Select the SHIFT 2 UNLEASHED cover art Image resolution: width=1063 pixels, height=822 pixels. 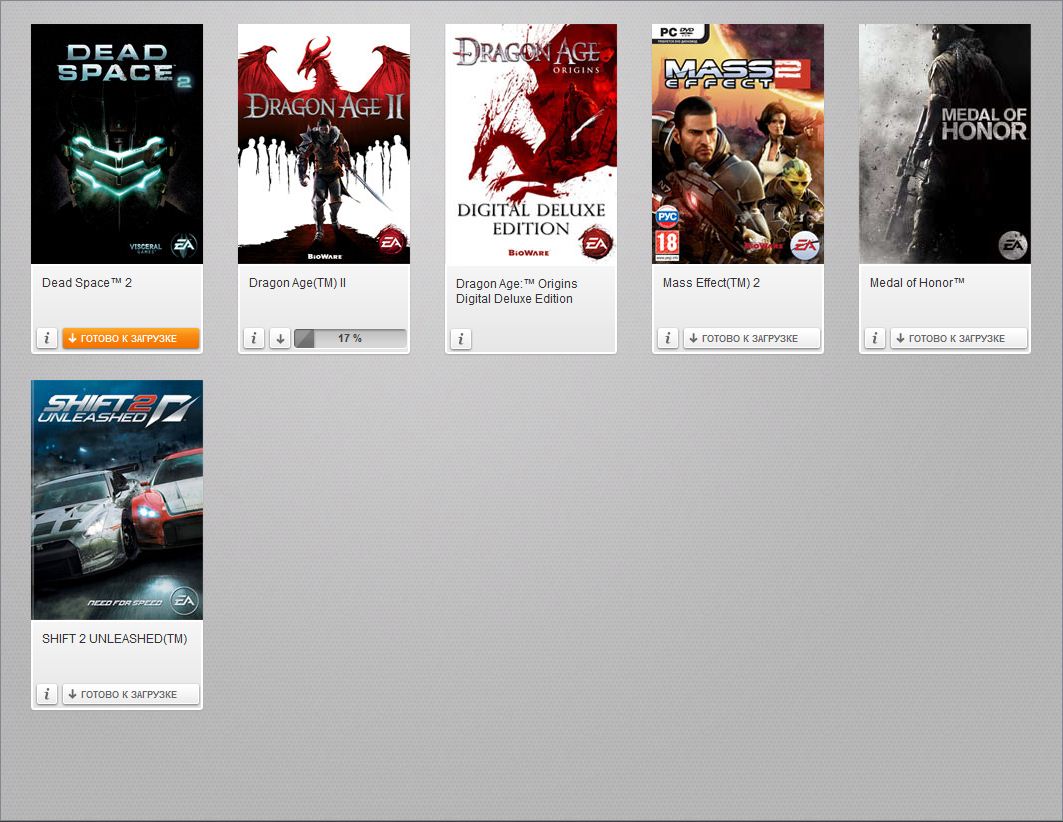(117, 499)
